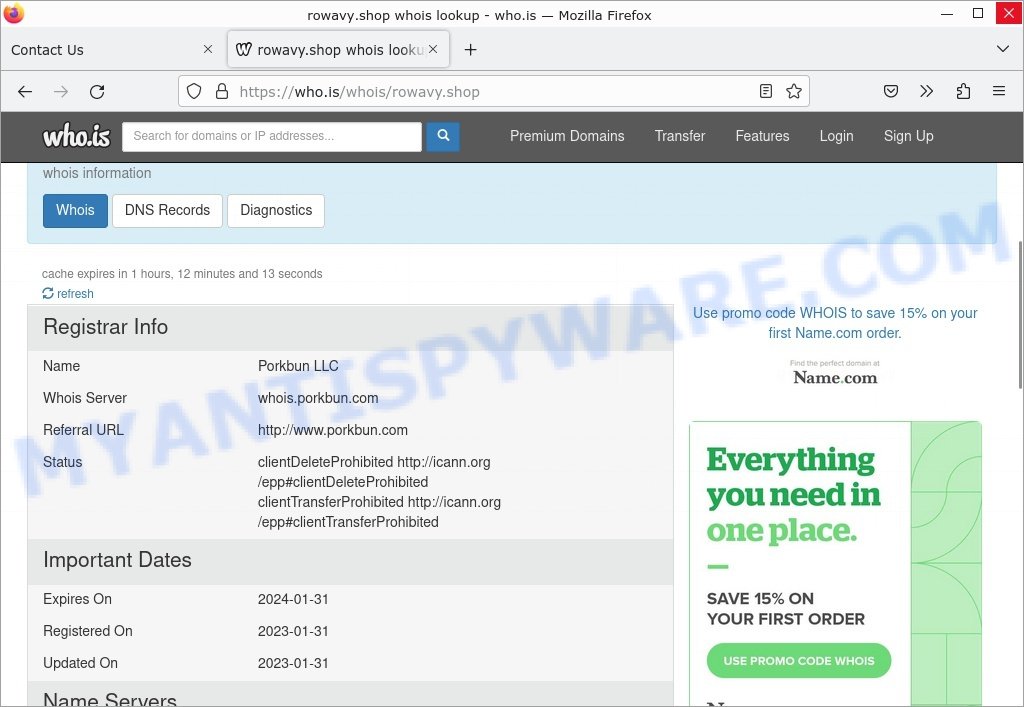
Task: Click the cache expires notice text
Action: [182, 274]
